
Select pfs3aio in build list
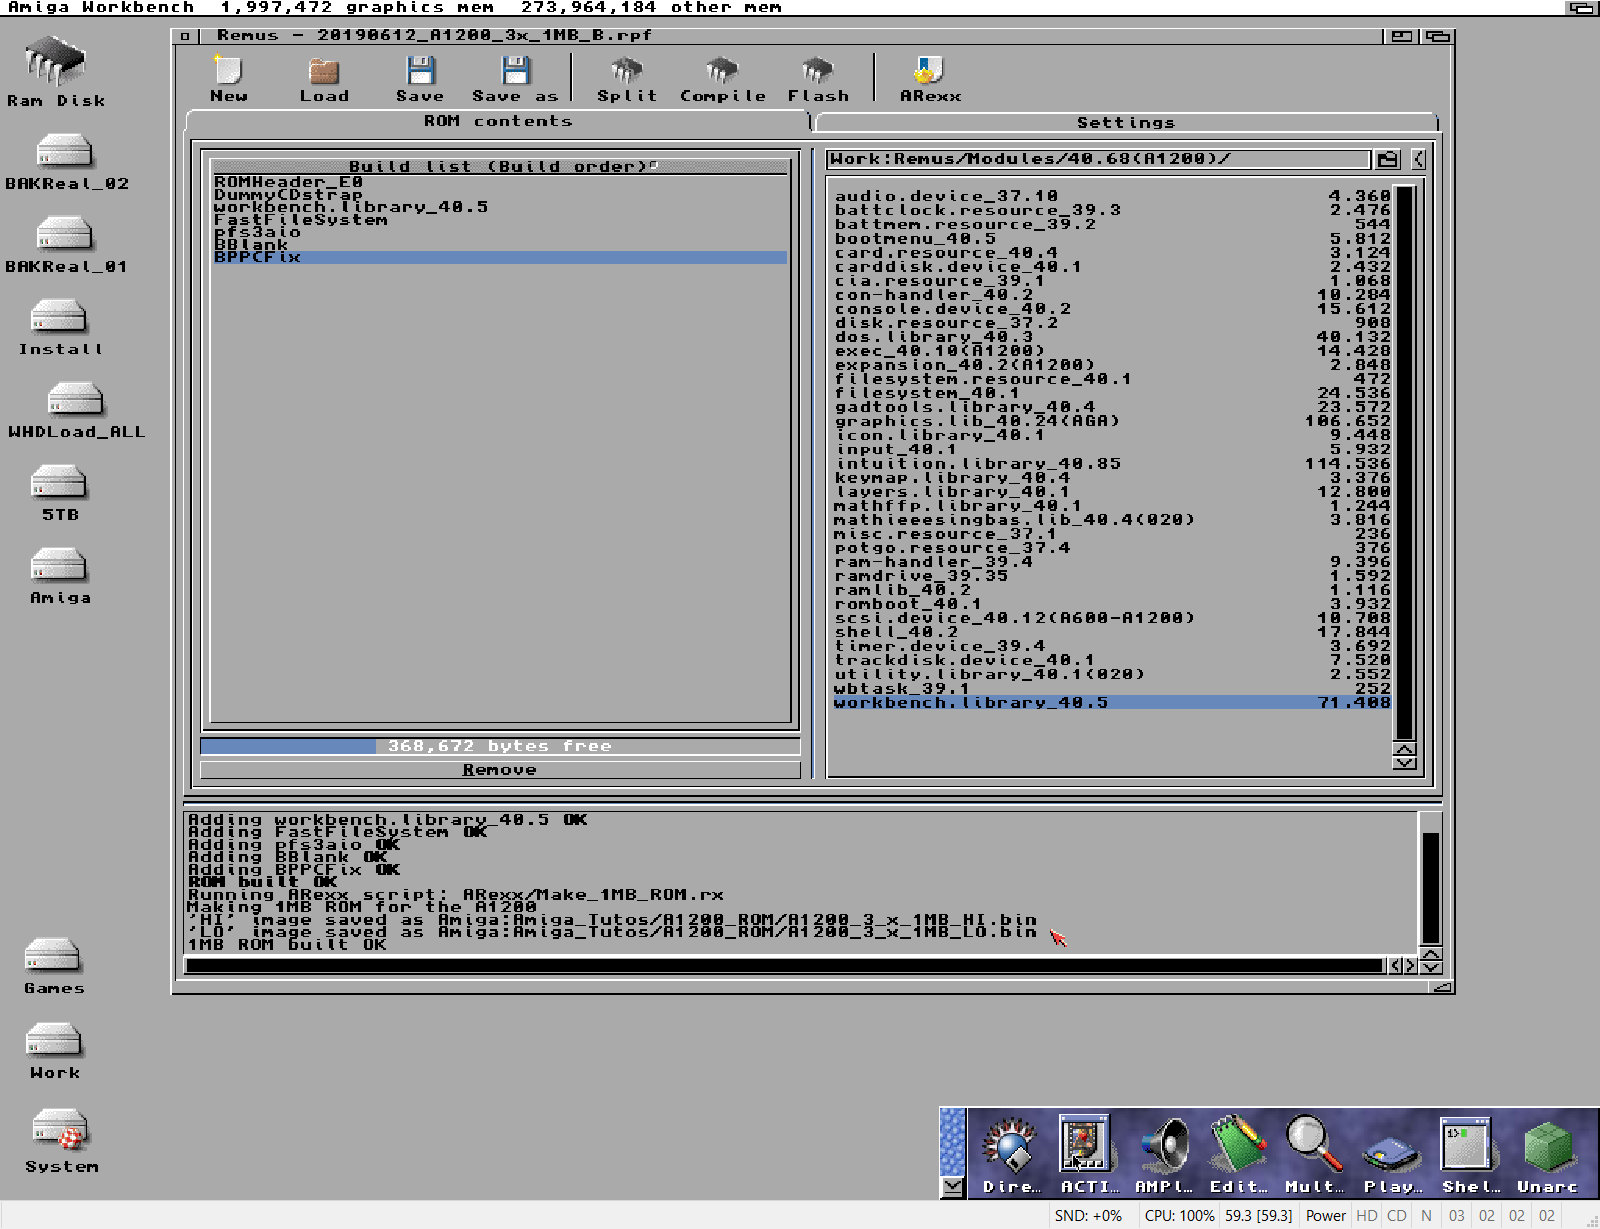(500, 232)
